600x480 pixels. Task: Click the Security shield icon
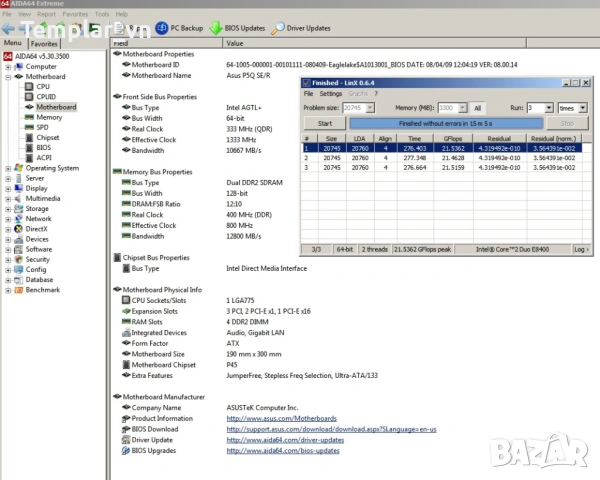coord(18,259)
